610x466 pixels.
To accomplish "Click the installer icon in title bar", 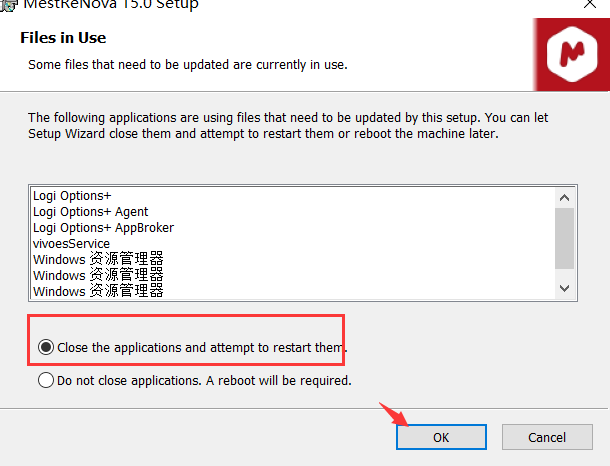I will [9, 5].
